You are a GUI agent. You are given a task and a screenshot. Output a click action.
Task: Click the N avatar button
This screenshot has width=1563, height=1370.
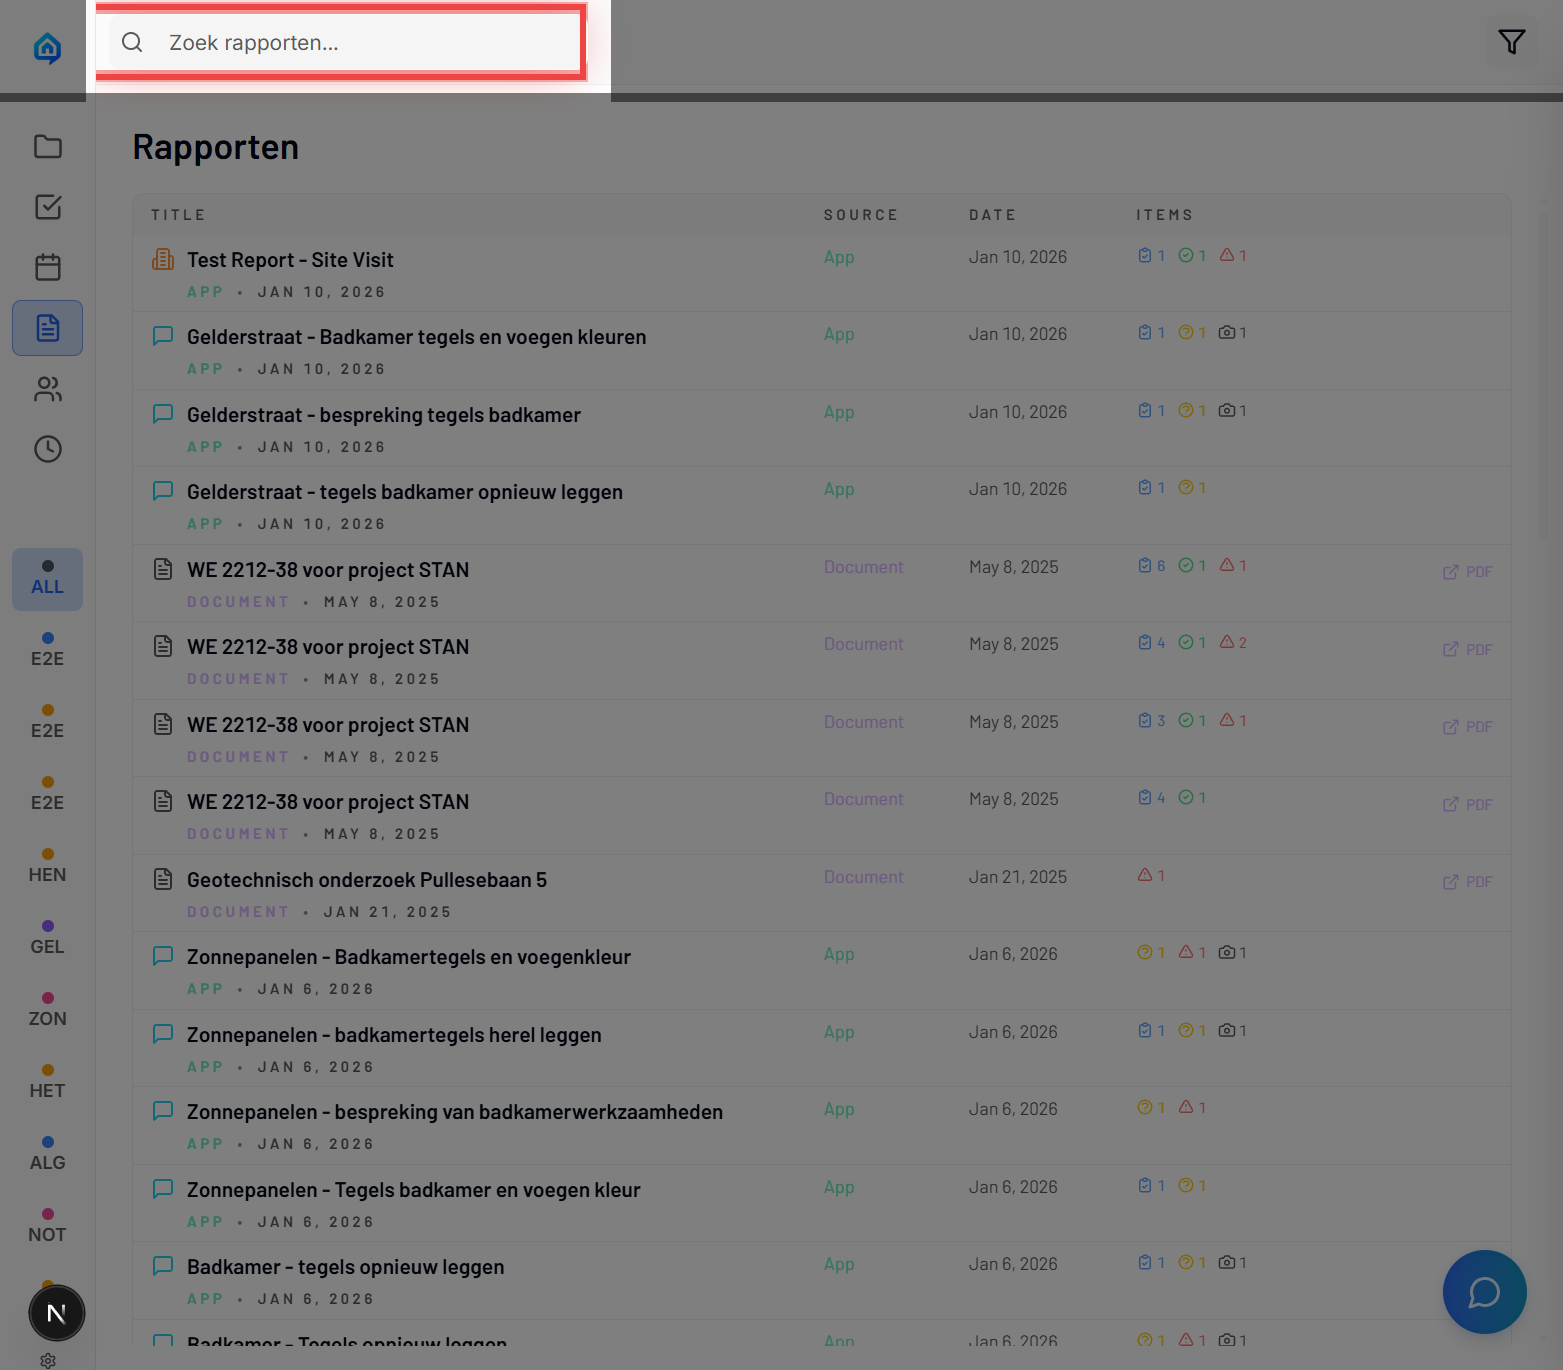56,1313
